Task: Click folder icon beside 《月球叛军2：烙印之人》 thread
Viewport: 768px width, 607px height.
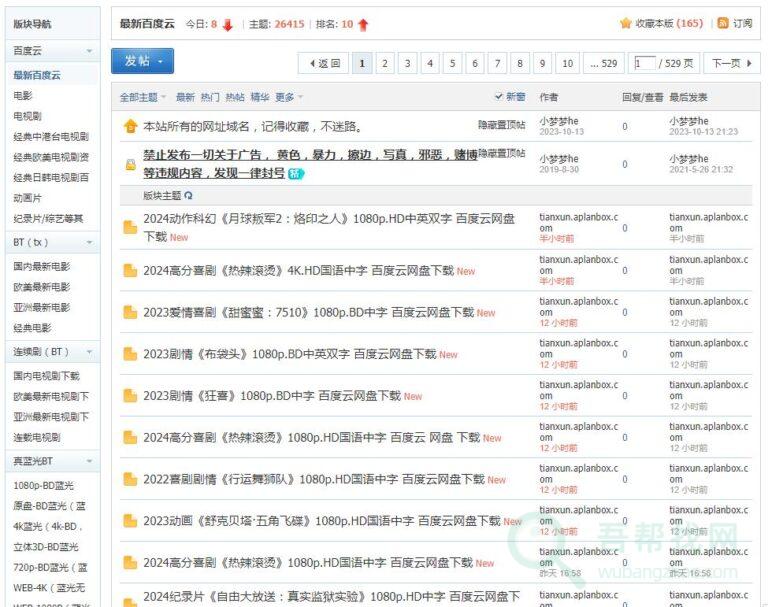Action: pyautogui.click(x=130, y=227)
